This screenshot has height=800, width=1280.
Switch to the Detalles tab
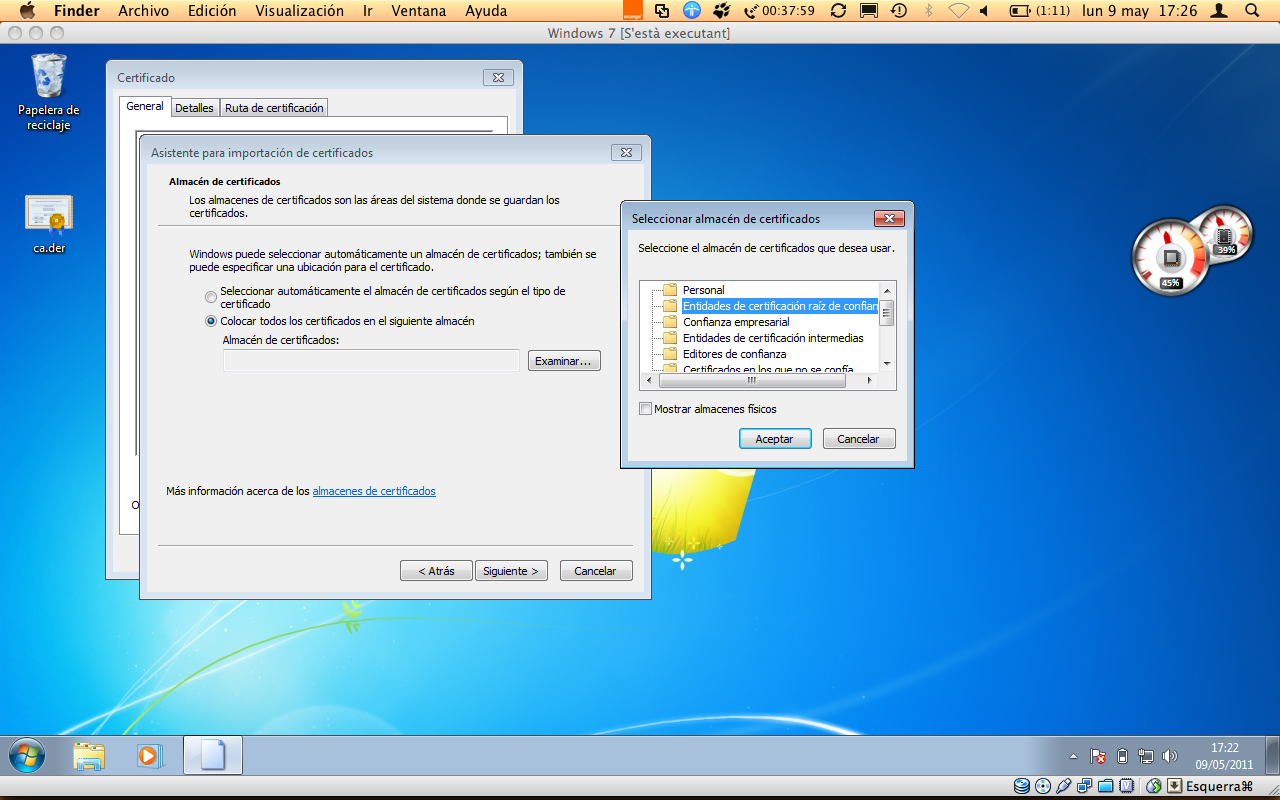point(194,108)
